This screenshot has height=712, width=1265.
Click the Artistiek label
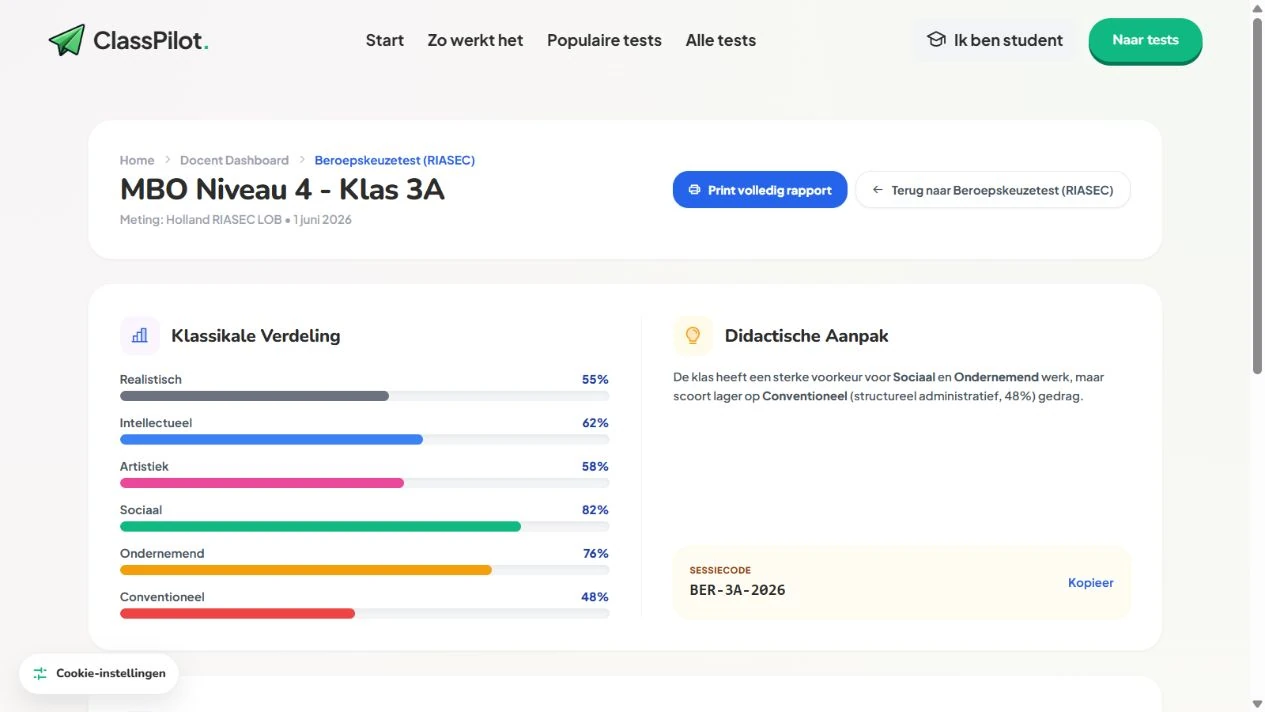coord(144,466)
